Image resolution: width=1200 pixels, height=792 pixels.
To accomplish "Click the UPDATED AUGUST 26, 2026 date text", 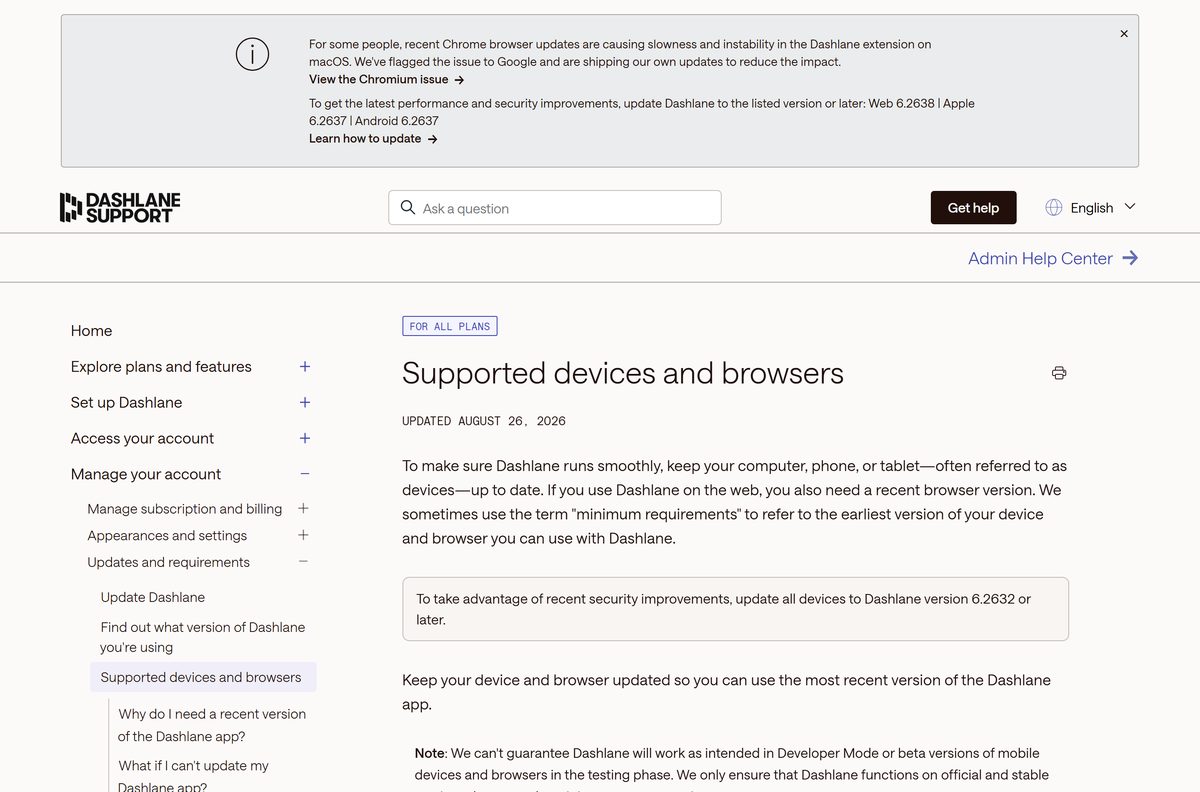I will point(484,421).
